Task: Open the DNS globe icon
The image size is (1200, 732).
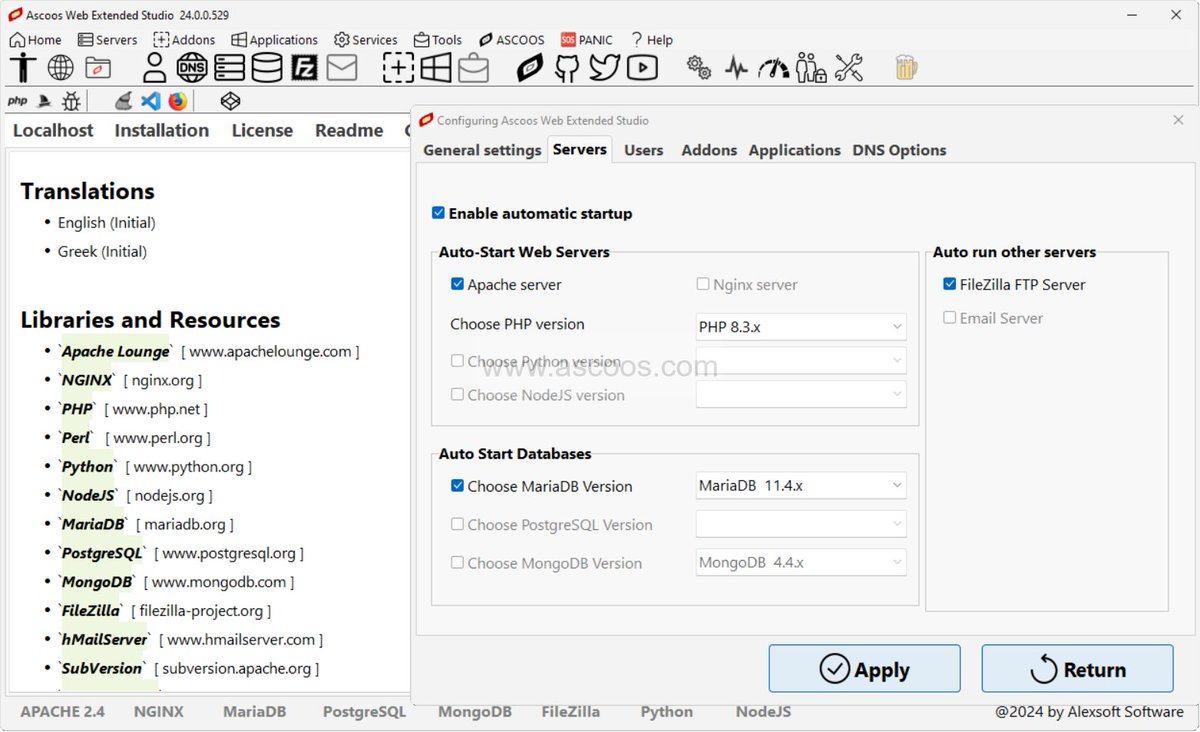Action: tap(192, 68)
